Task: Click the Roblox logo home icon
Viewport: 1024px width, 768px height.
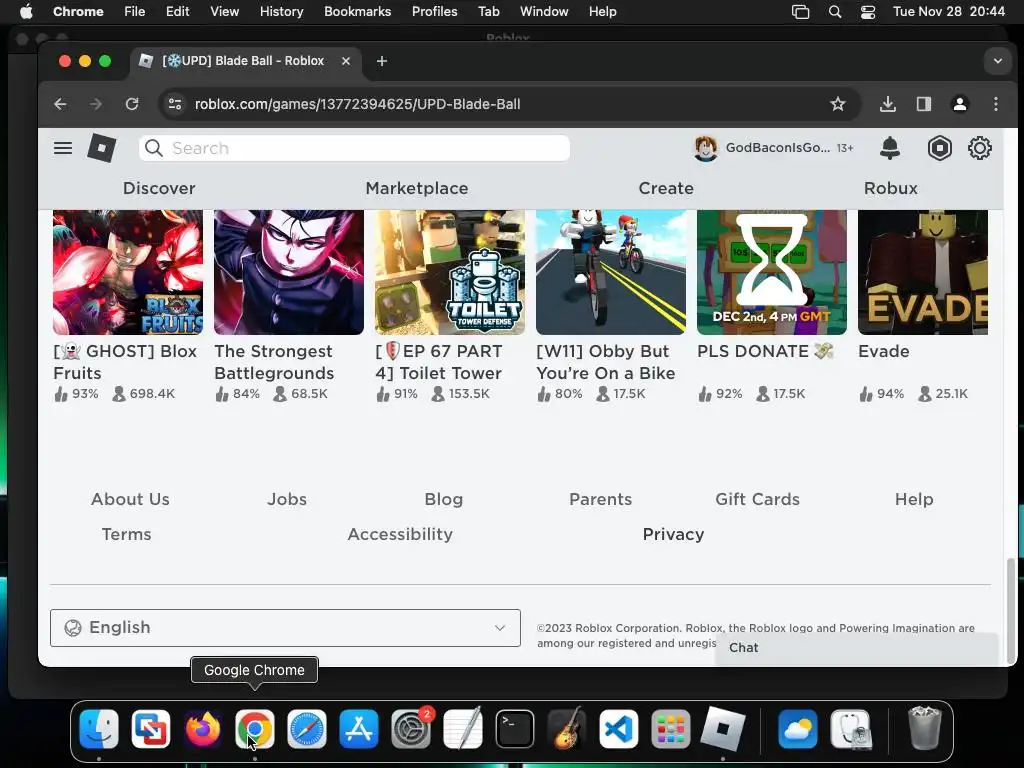Action: coord(102,148)
